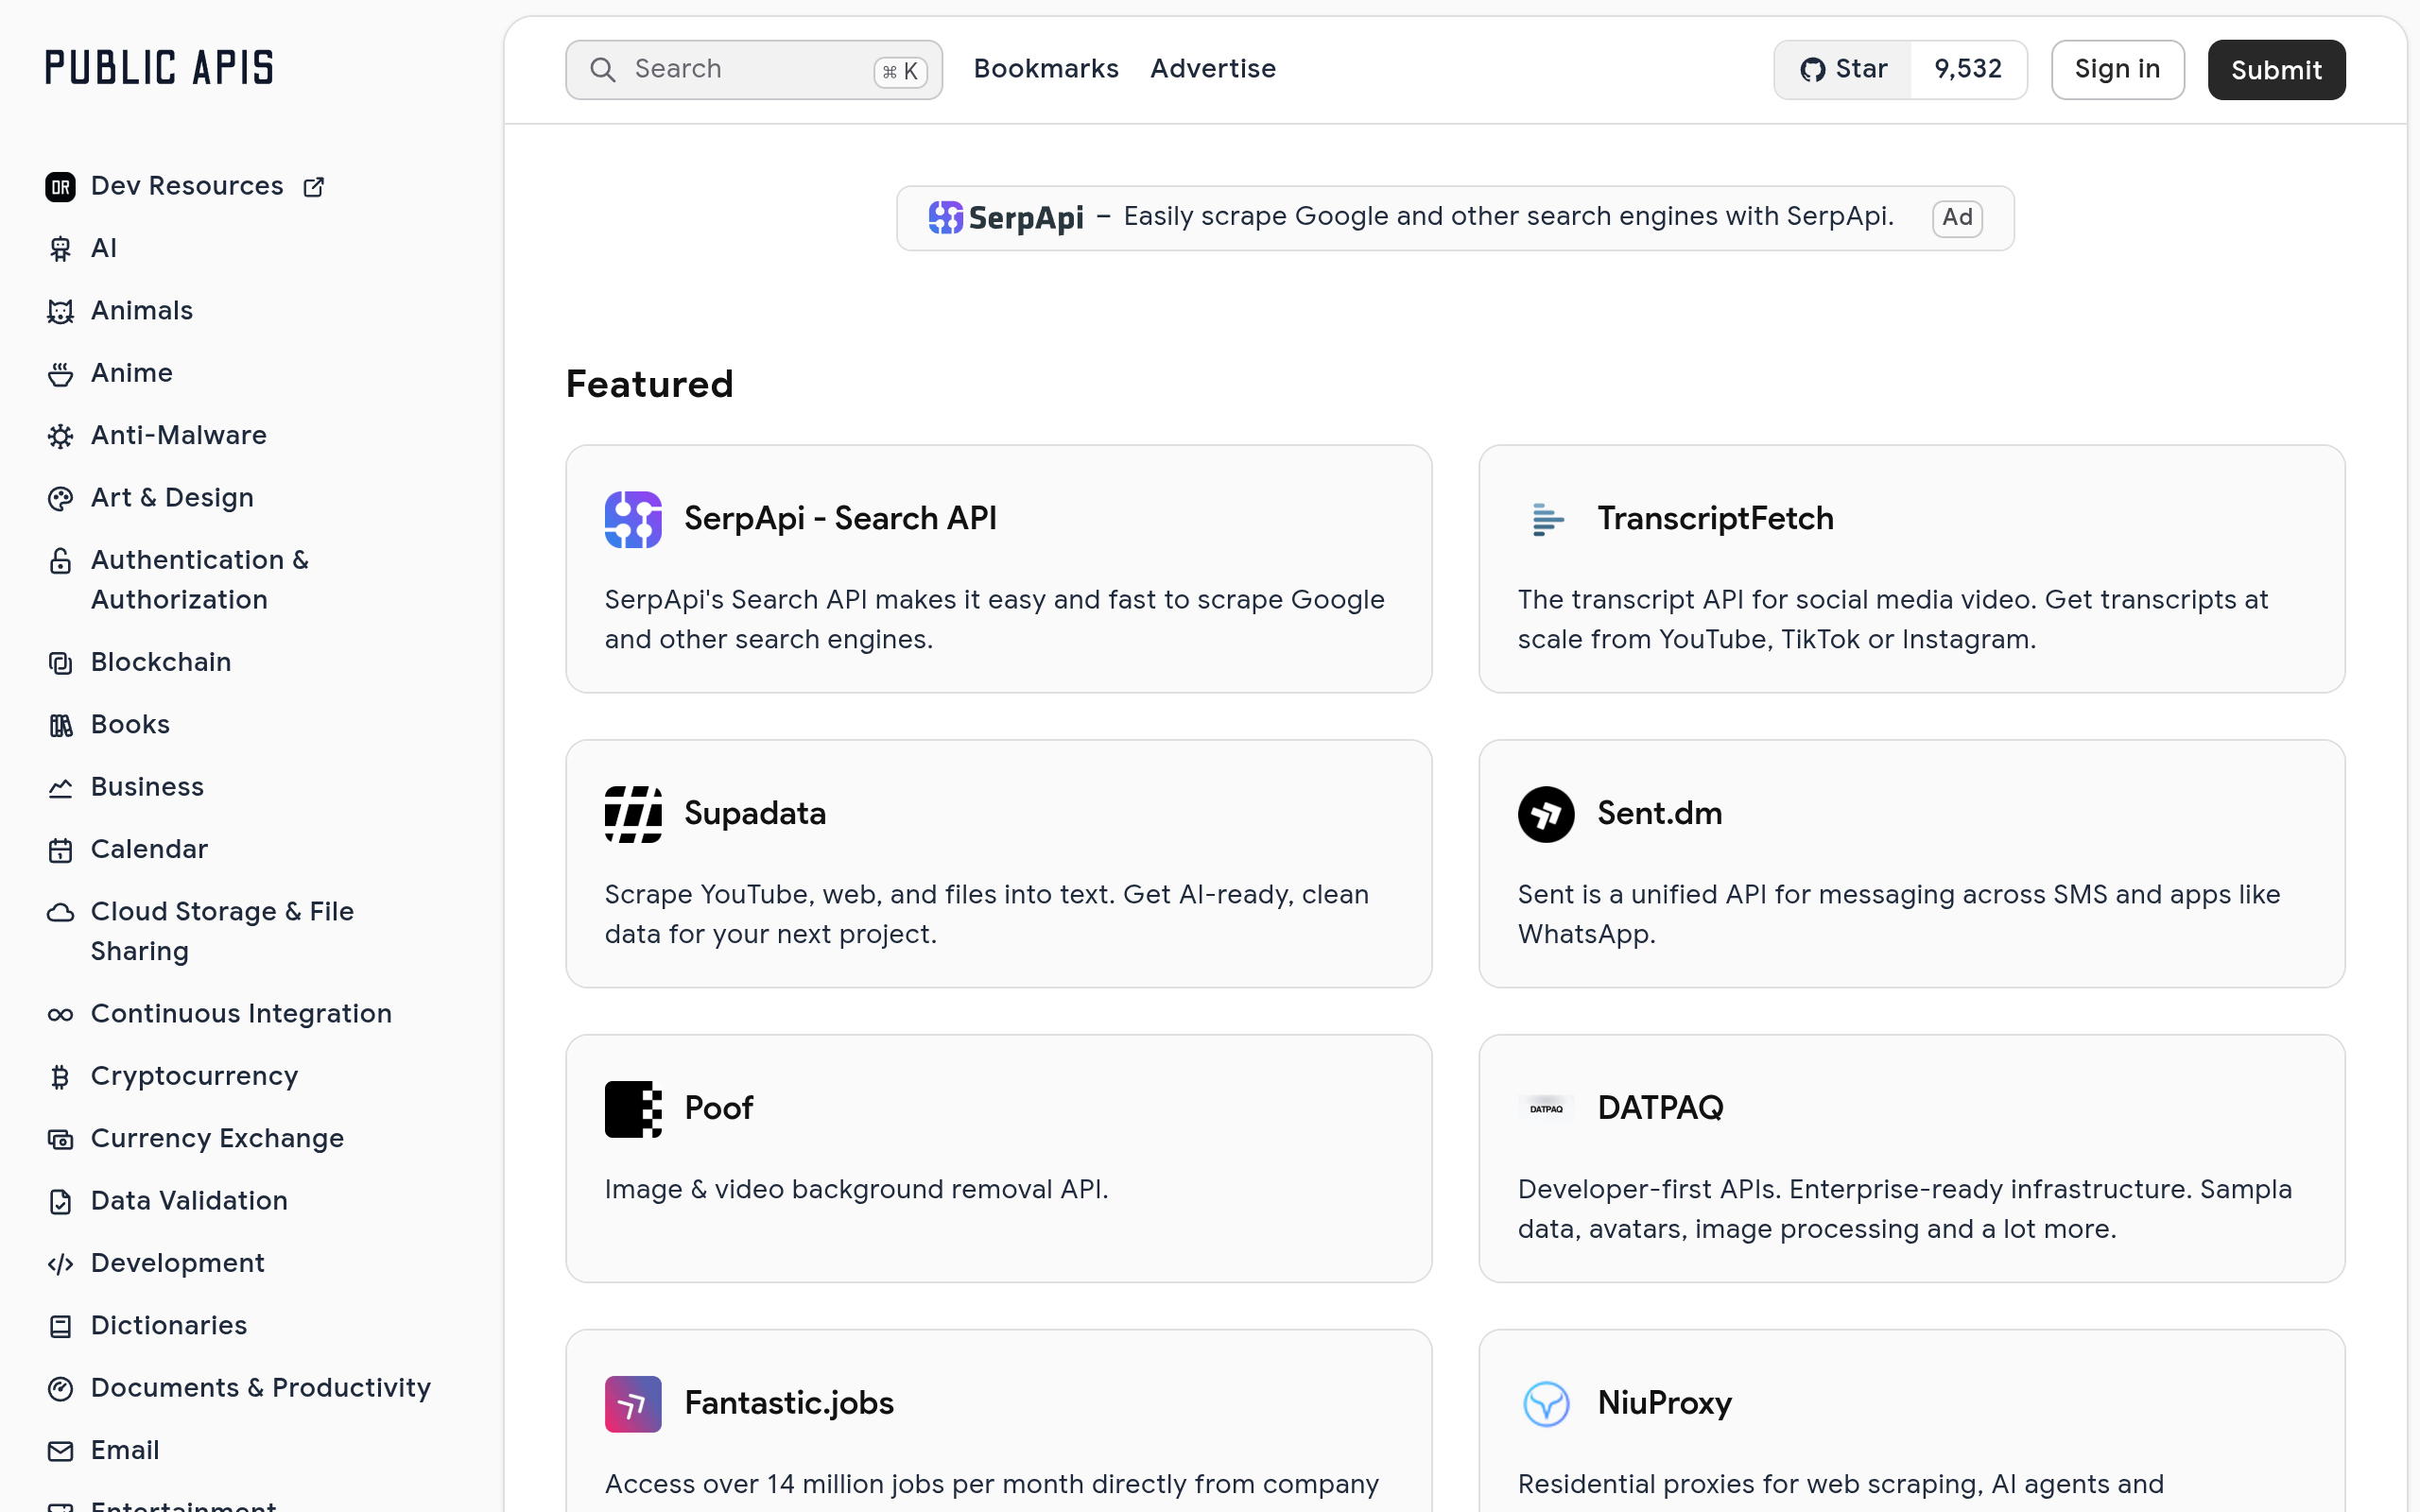Screen dimensions: 2420x1512
Task: Click the Poof logo icon
Action: coord(633,1109)
